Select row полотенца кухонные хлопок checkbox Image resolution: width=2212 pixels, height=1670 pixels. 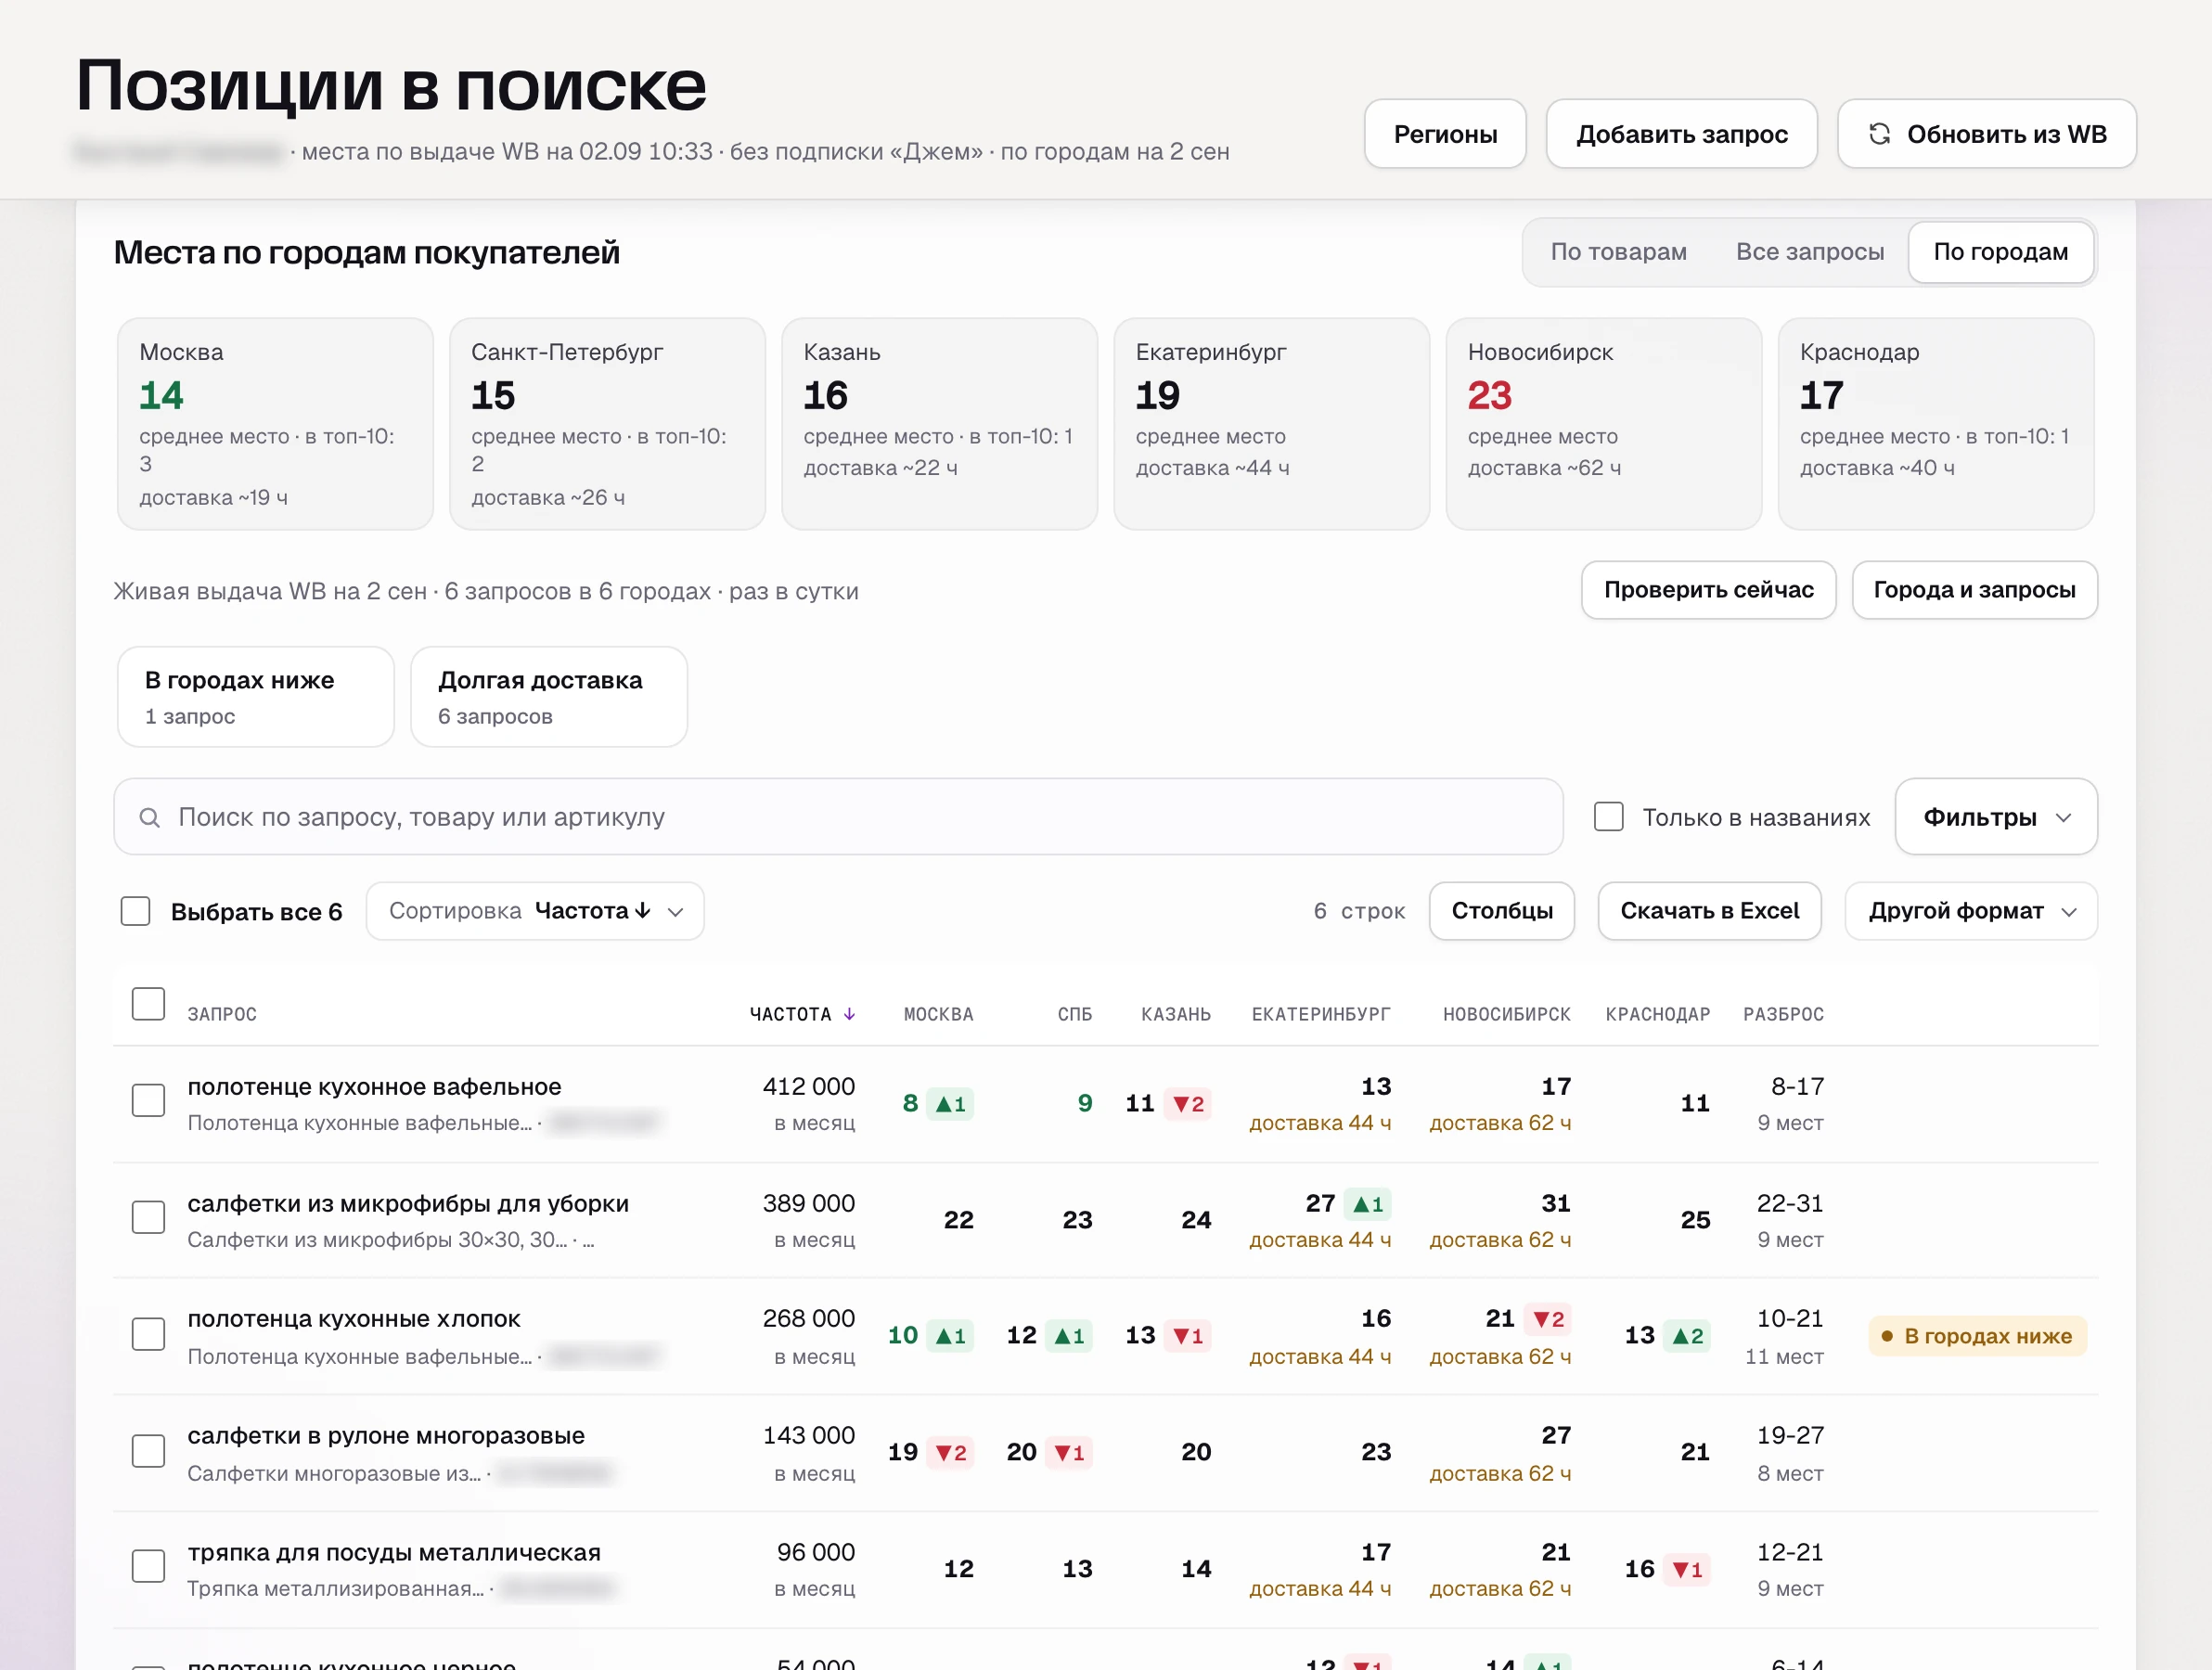pyautogui.click(x=148, y=1334)
